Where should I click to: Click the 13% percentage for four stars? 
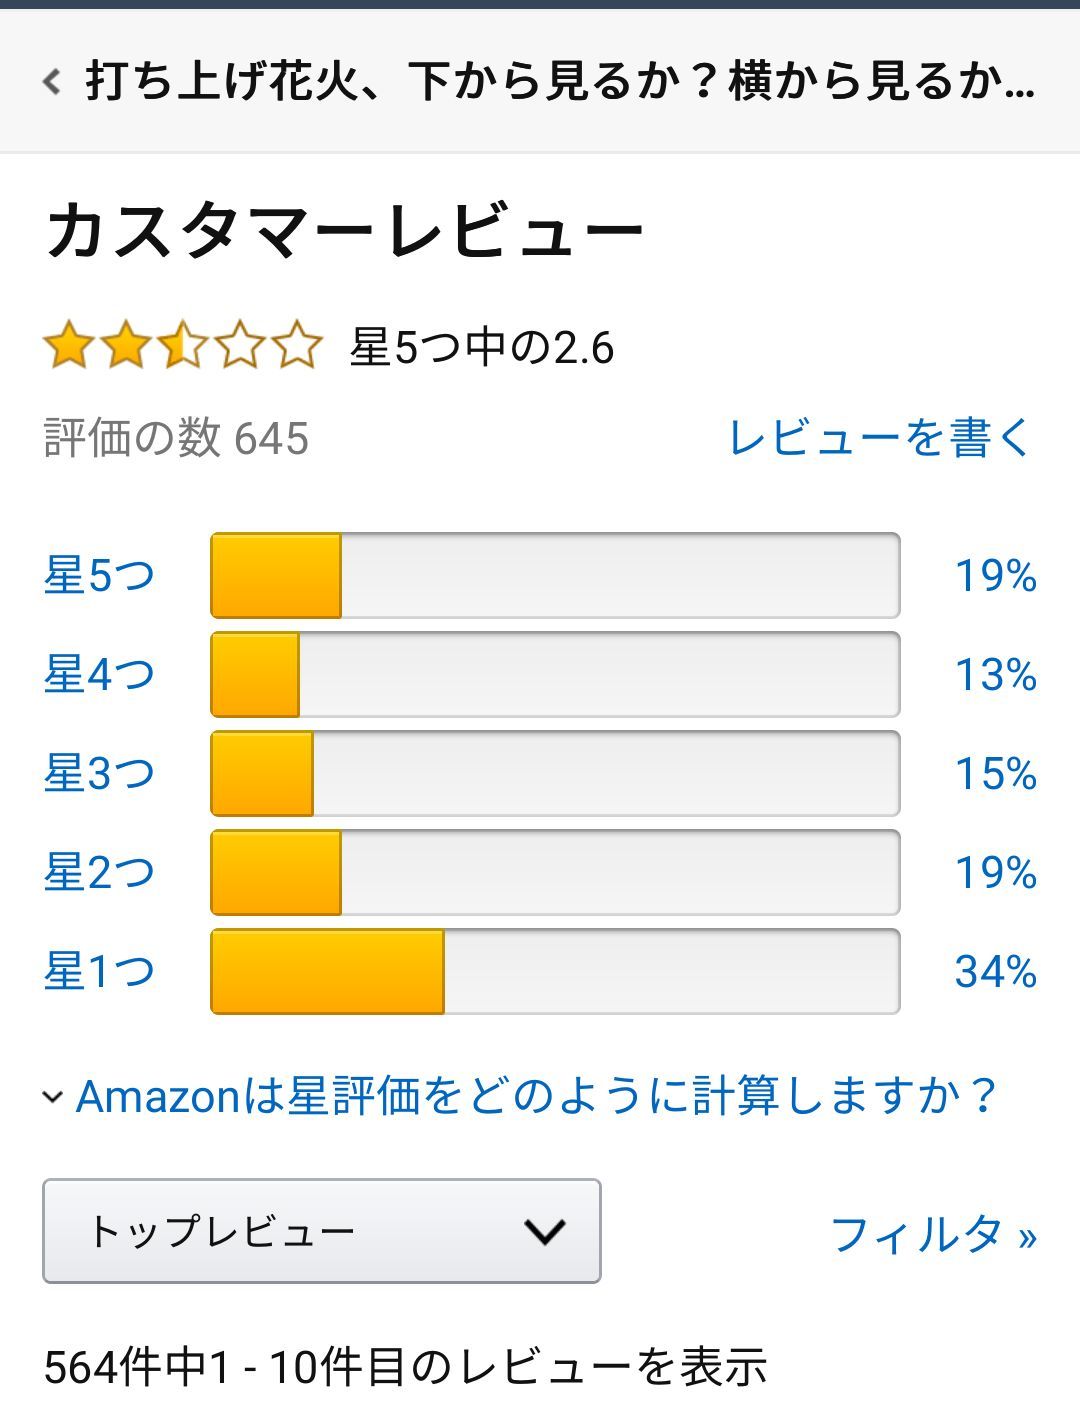(995, 674)
